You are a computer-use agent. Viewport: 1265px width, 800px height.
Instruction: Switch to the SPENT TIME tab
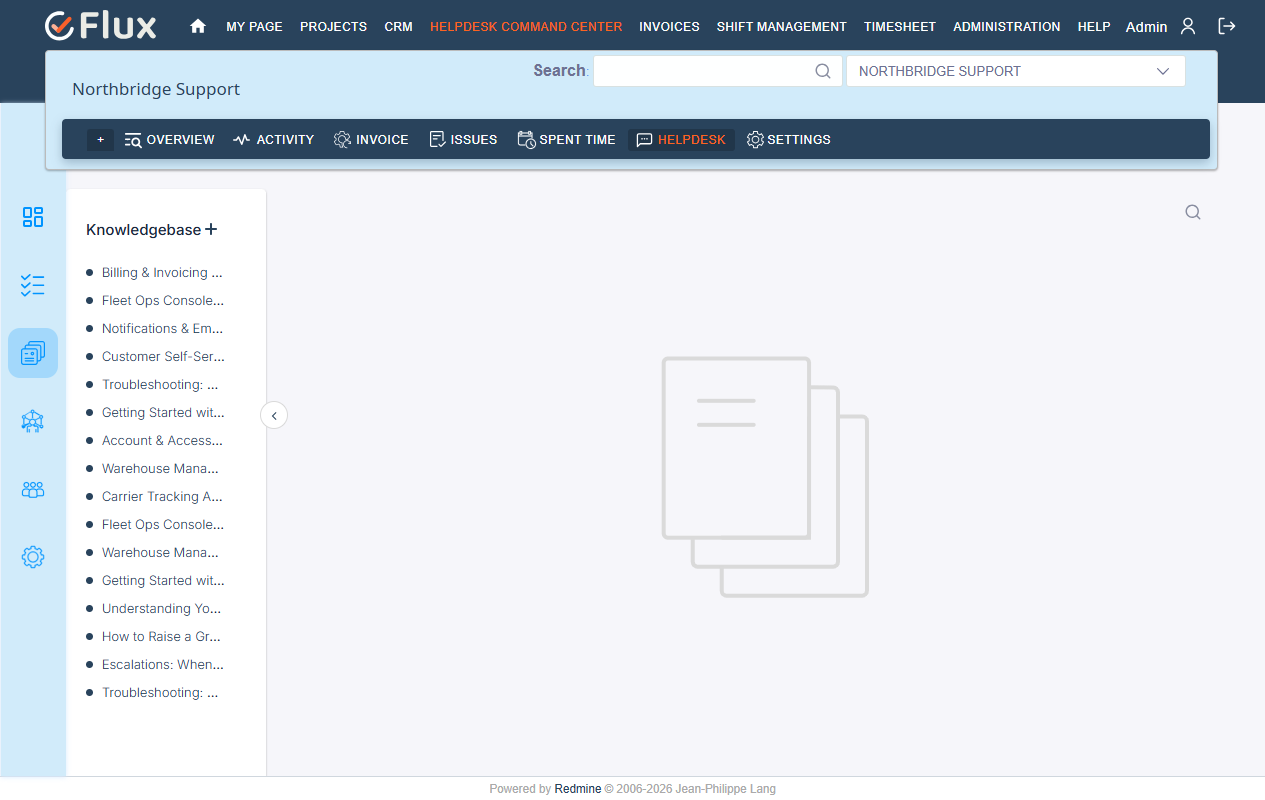[566, 140]
